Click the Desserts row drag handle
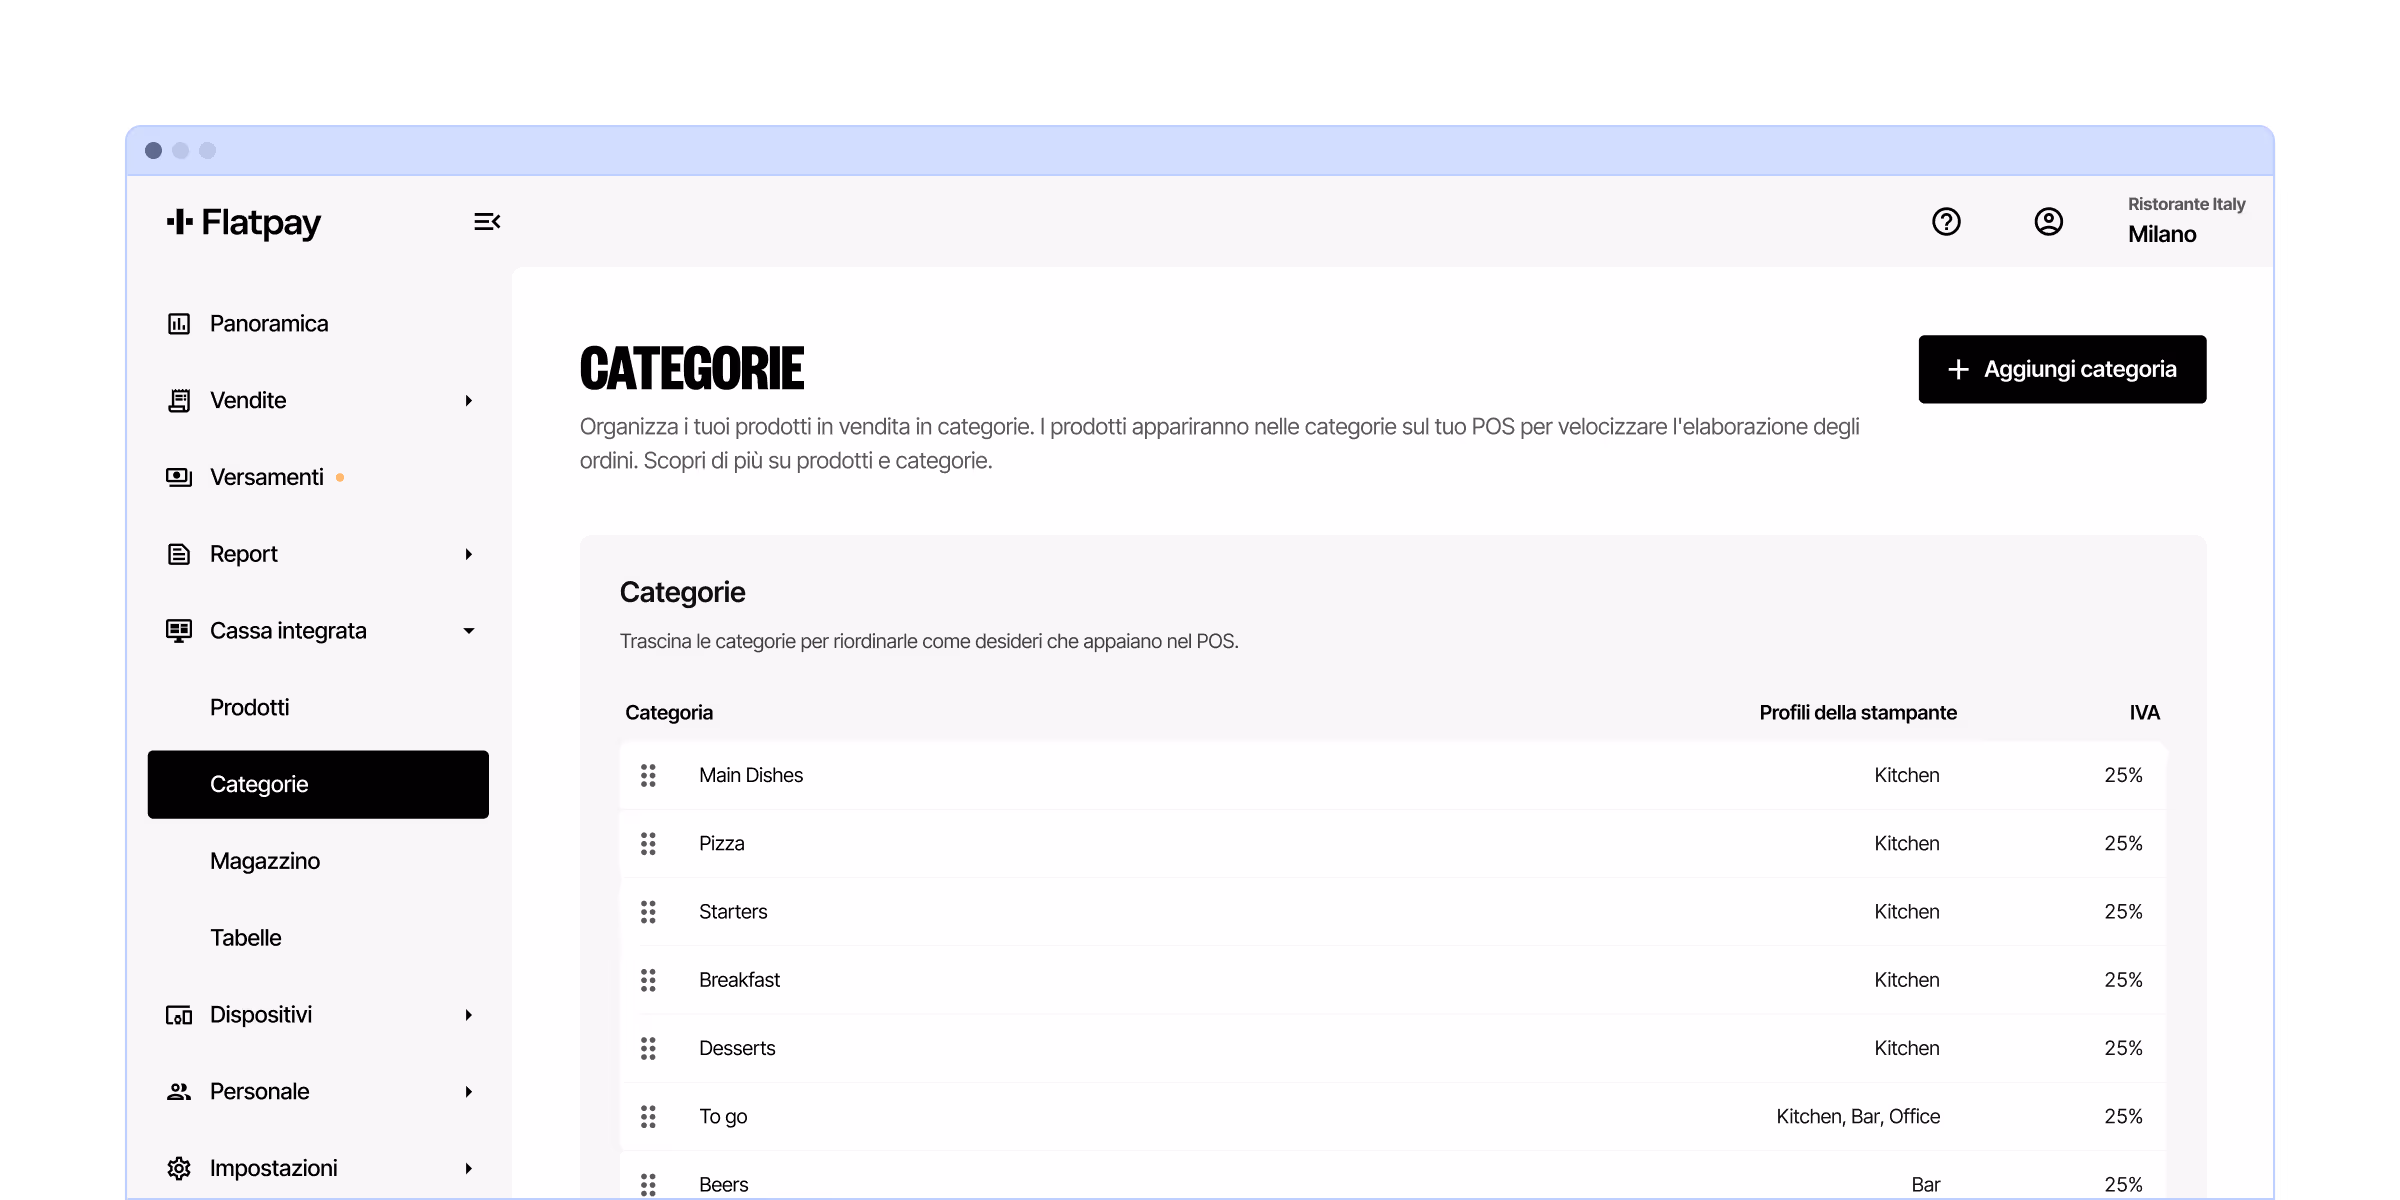 pos(648,1048)
